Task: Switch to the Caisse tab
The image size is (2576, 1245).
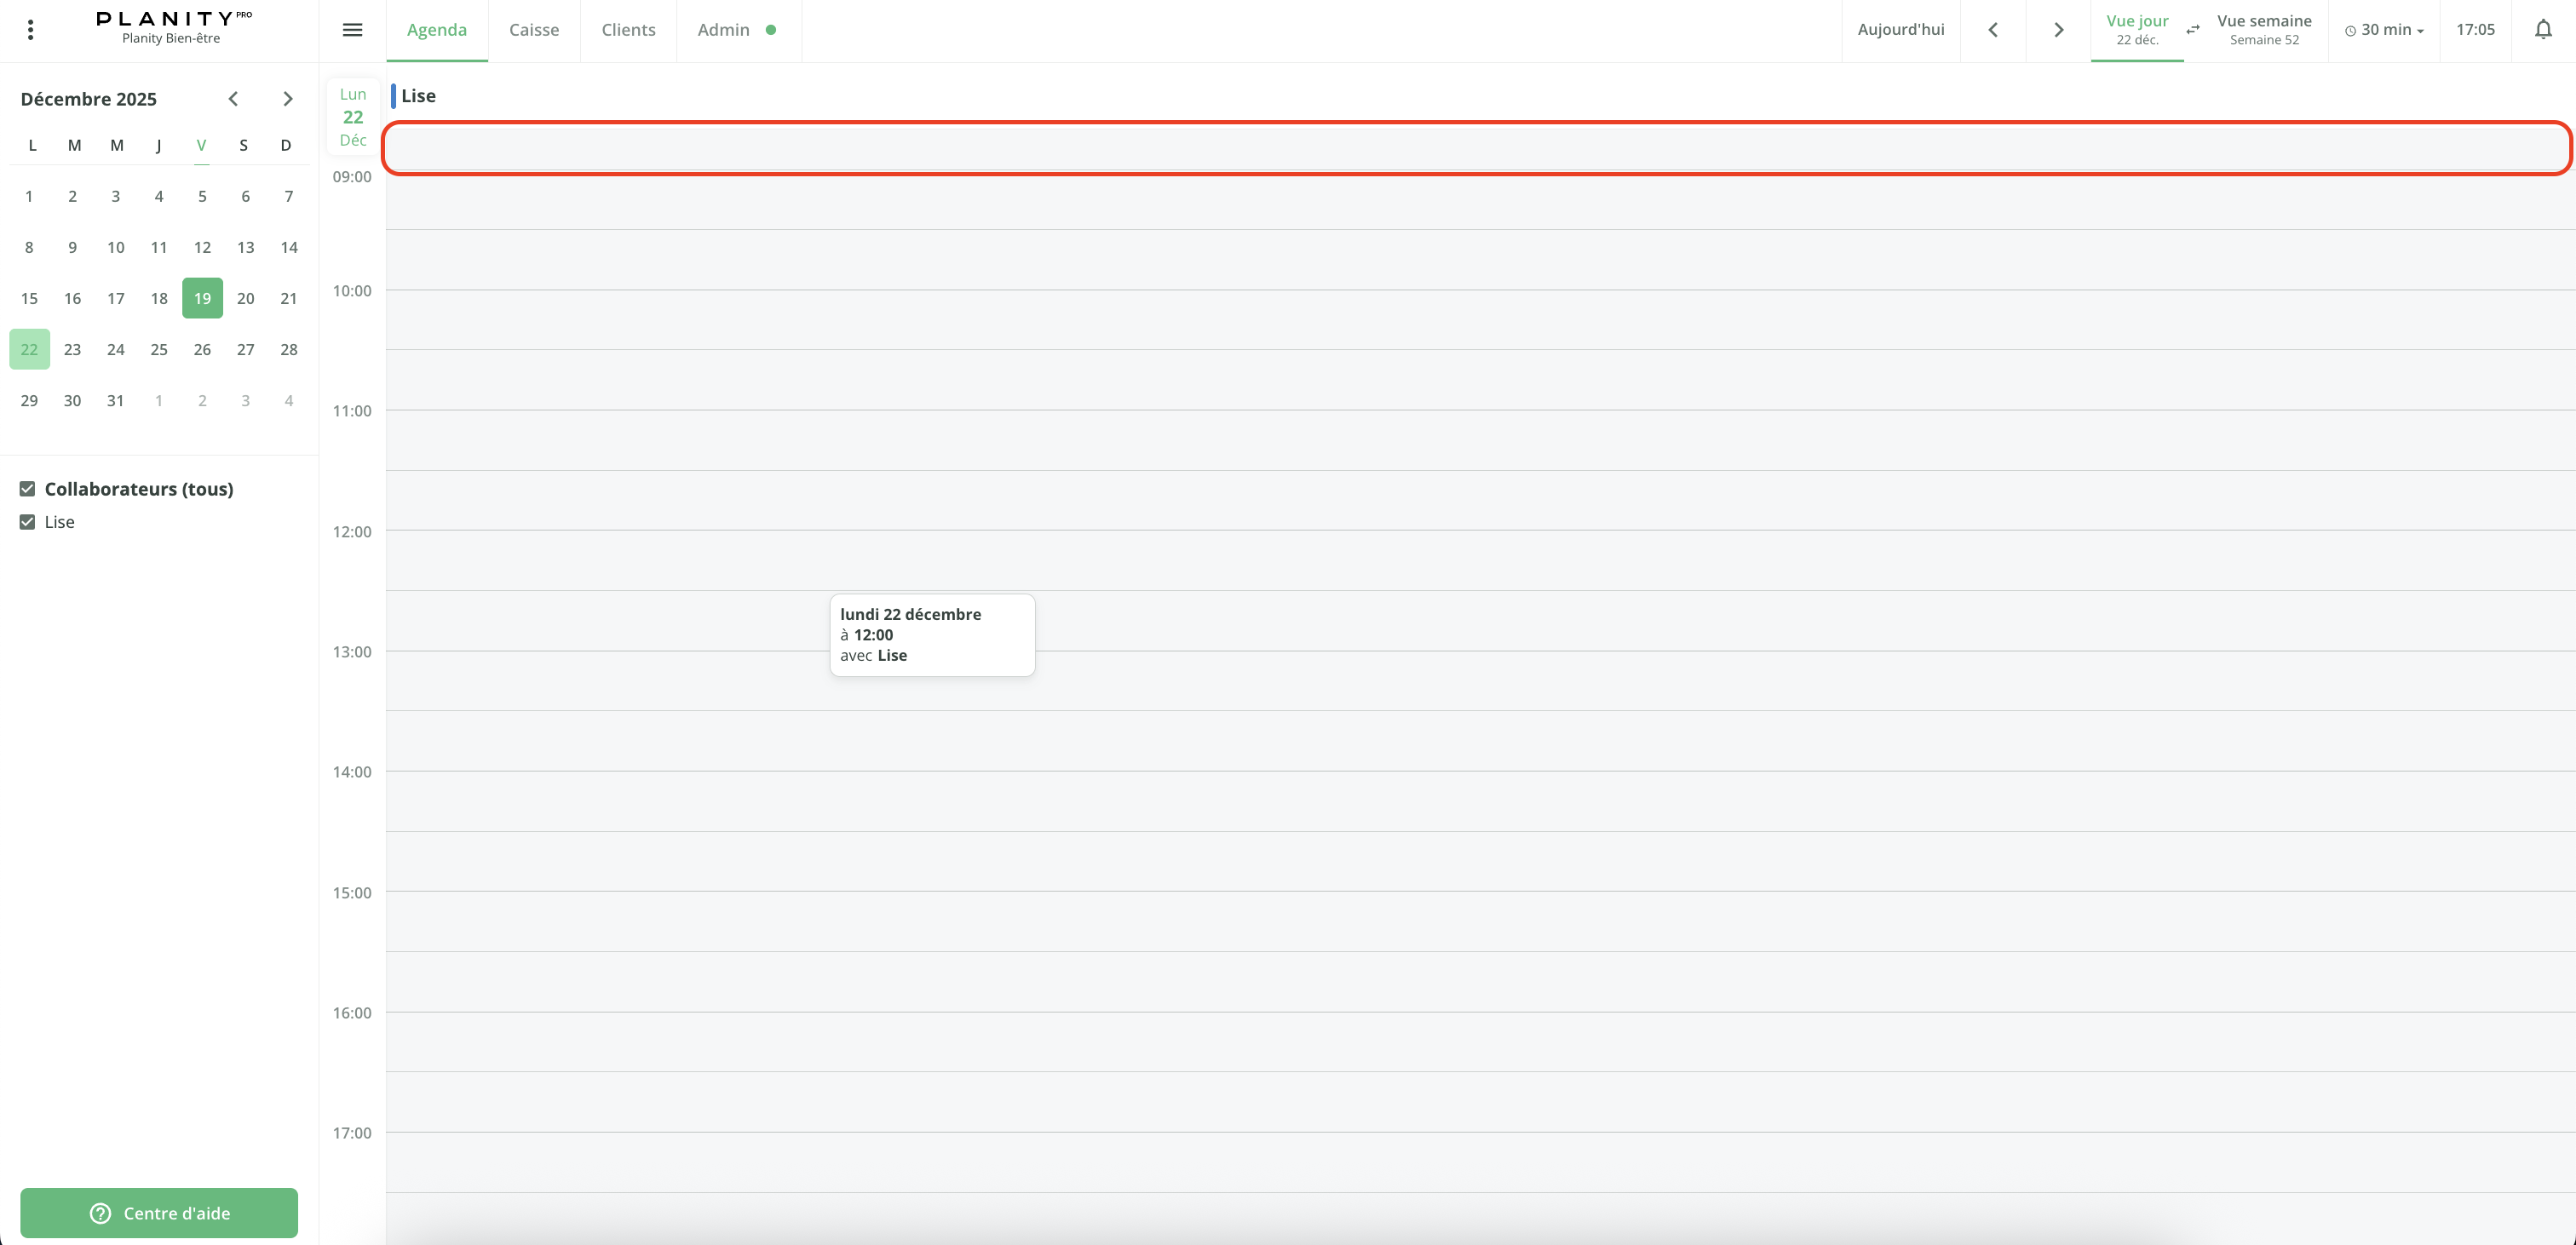Action: [x=534, y=30]
